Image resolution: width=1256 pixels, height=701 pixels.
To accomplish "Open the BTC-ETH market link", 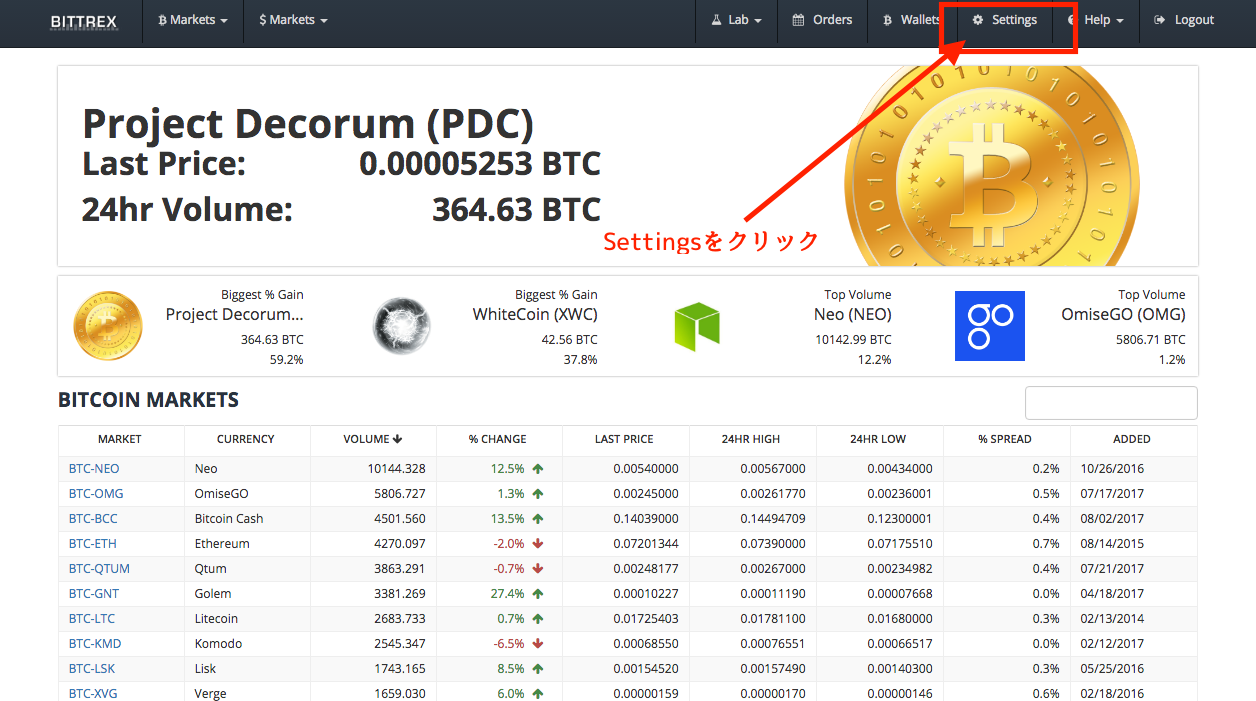I will click(93, 543).
